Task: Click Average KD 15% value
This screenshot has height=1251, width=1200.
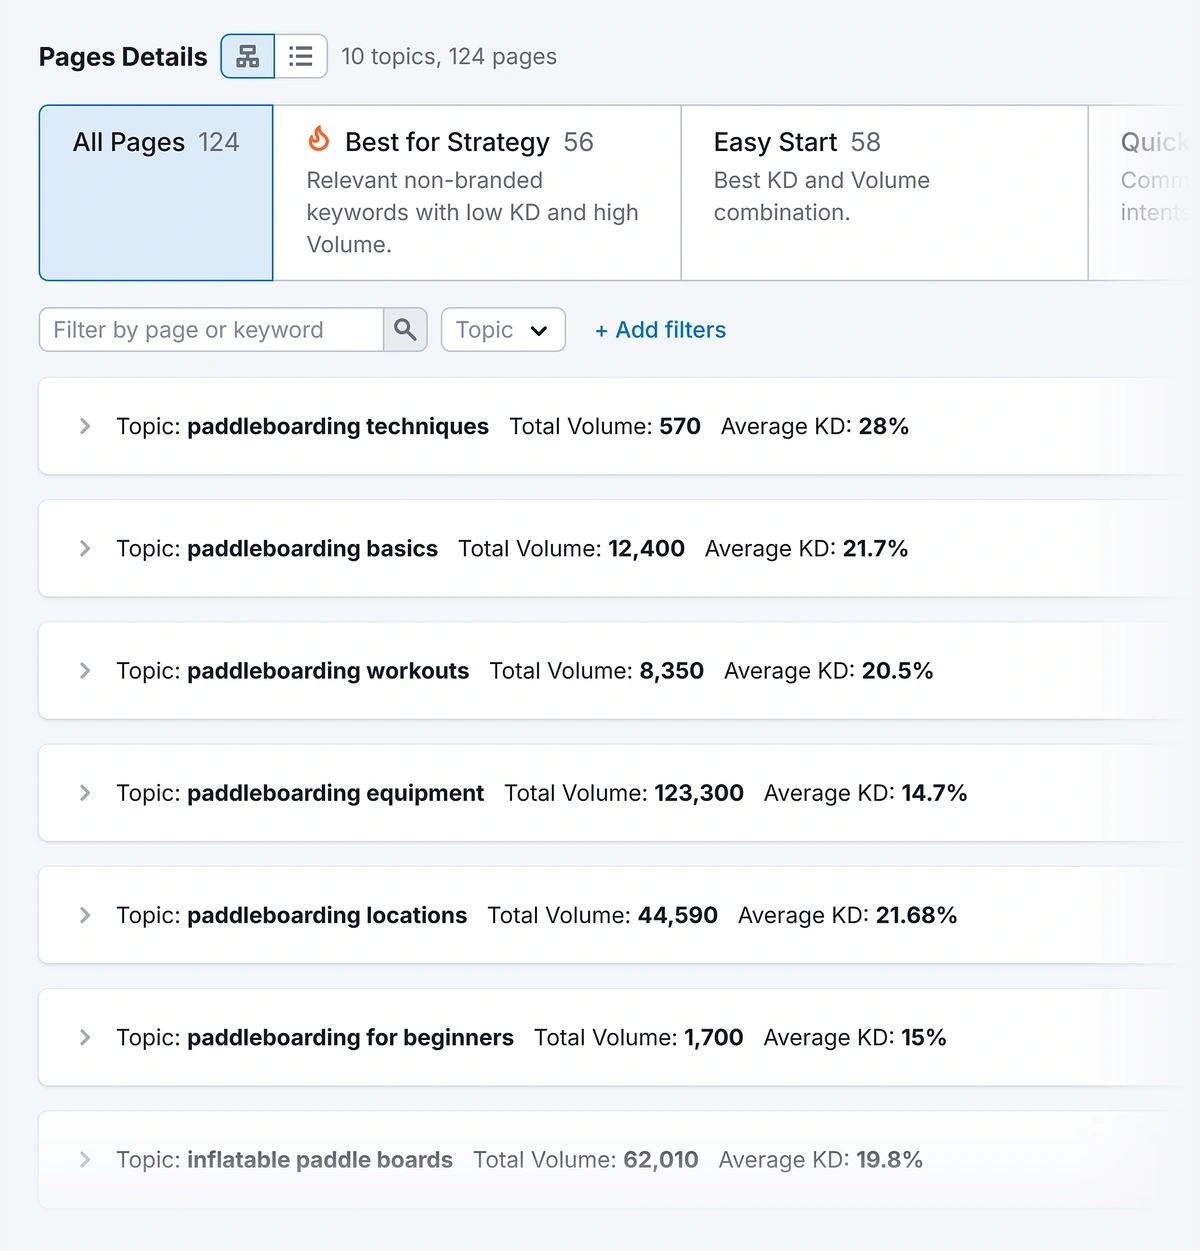Action: coord(924,1037)
